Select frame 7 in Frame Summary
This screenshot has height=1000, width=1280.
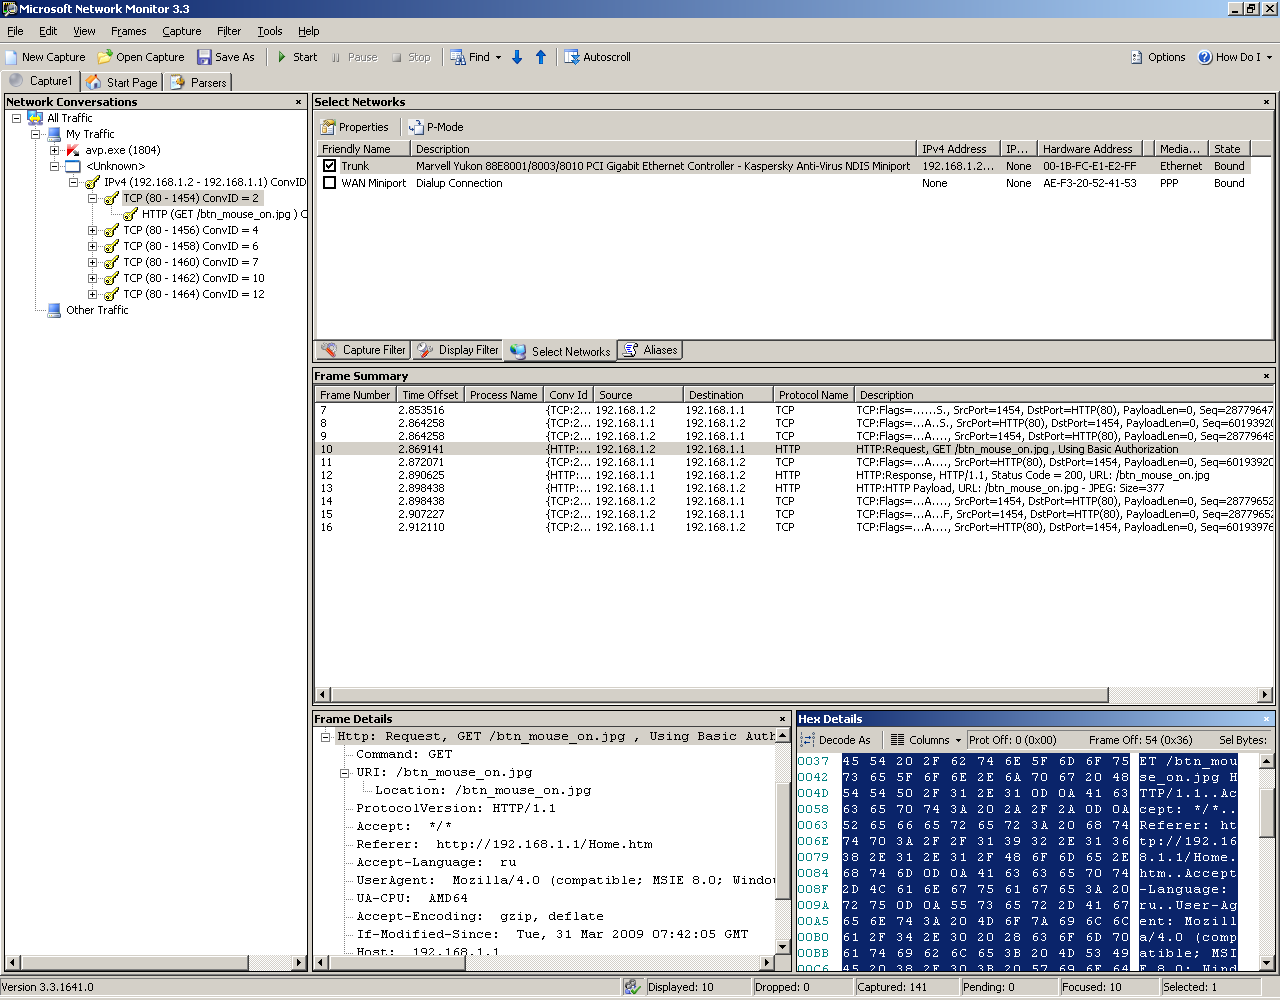794,410
